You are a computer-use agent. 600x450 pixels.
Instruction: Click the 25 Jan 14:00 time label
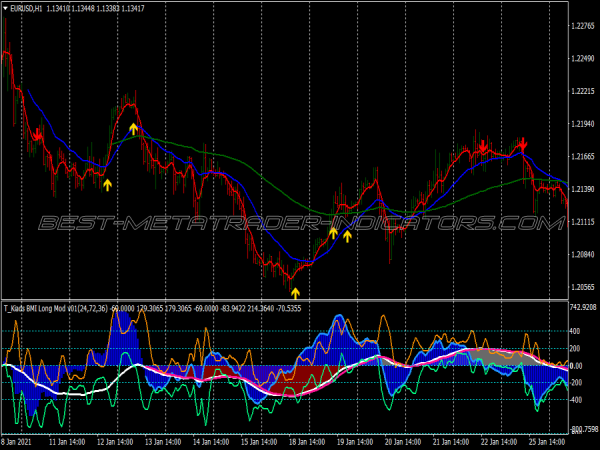coord(547,442)
